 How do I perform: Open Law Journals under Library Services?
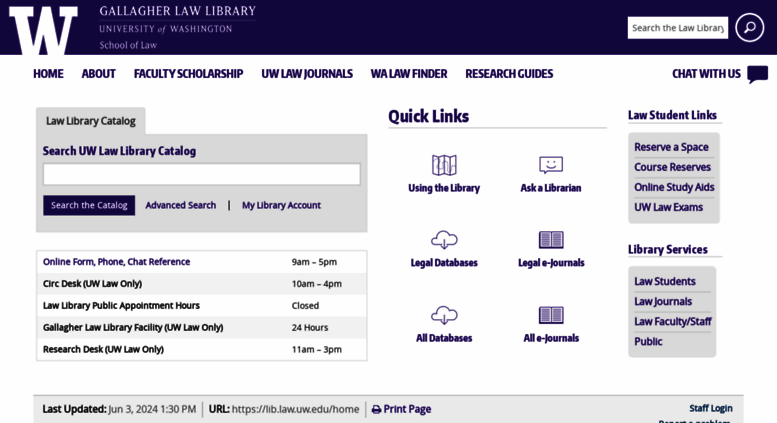point(663,302)
